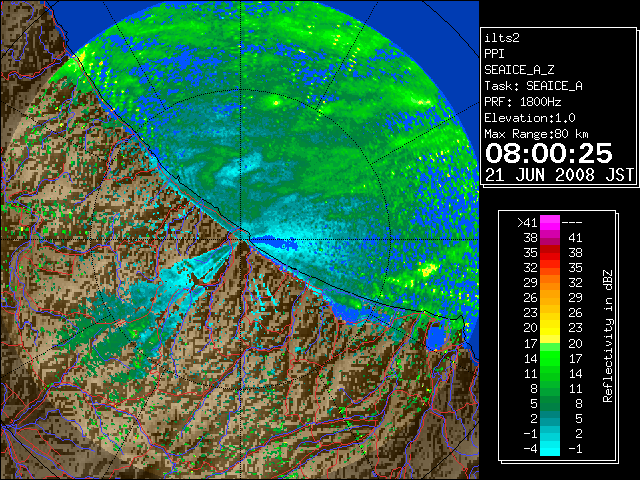Click the '-4' legend value at bottom

pos(531,449)
